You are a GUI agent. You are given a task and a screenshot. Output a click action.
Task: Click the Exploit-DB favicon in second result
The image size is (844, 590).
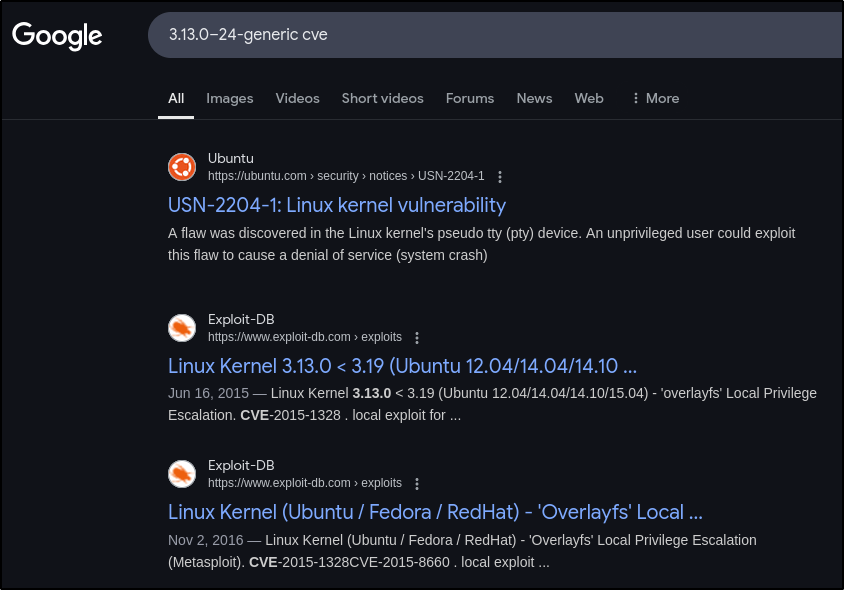[182, 328]
